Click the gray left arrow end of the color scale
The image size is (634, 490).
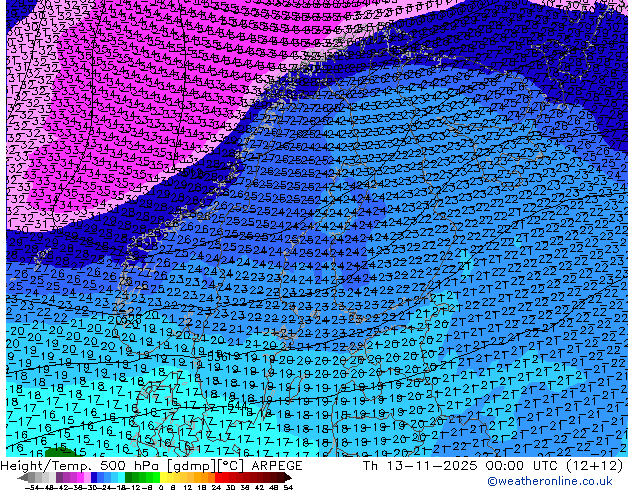click(x=23, y=477)
